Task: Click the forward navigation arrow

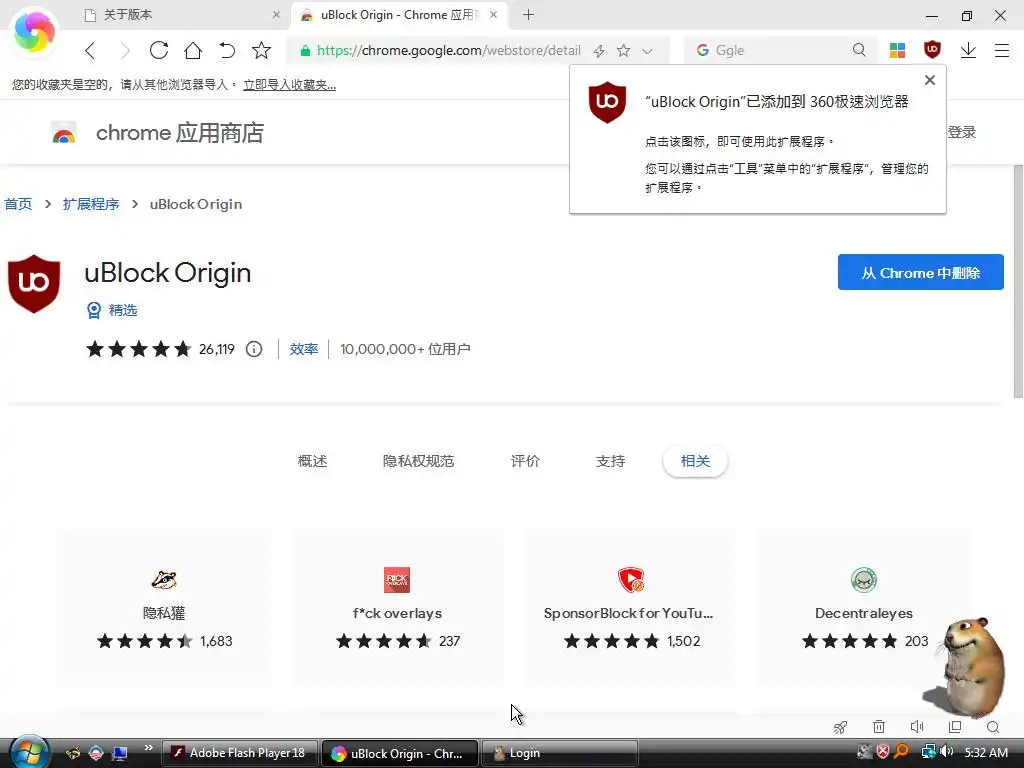Action: 125,50
